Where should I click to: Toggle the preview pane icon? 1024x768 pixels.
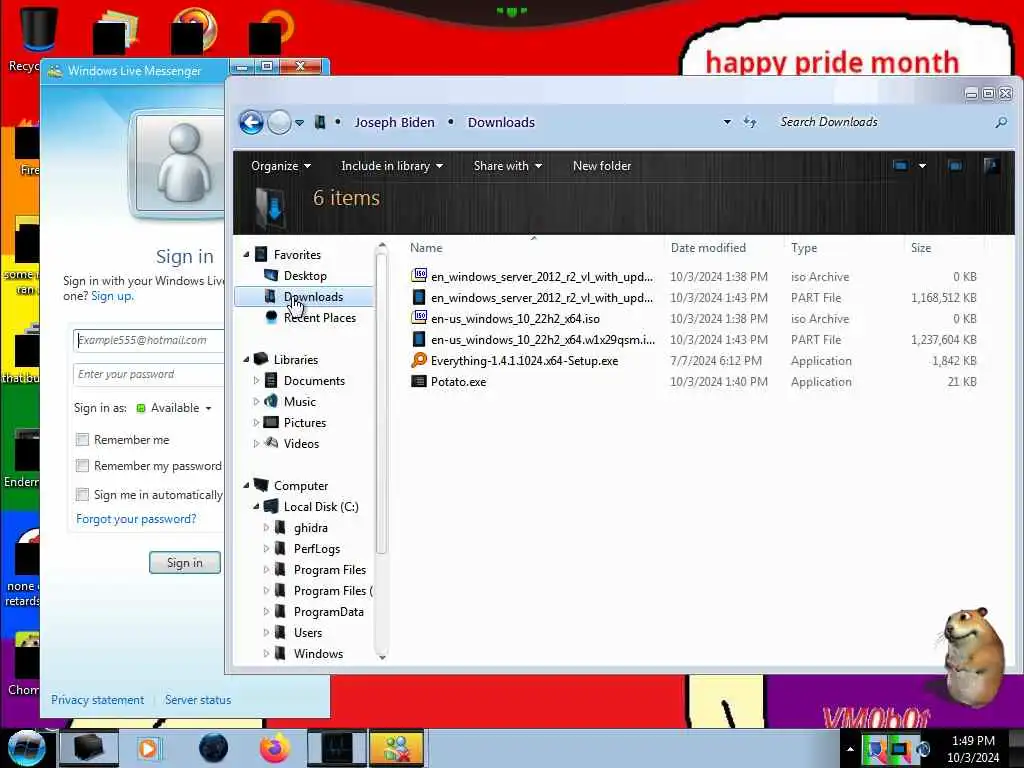(955, 166)
